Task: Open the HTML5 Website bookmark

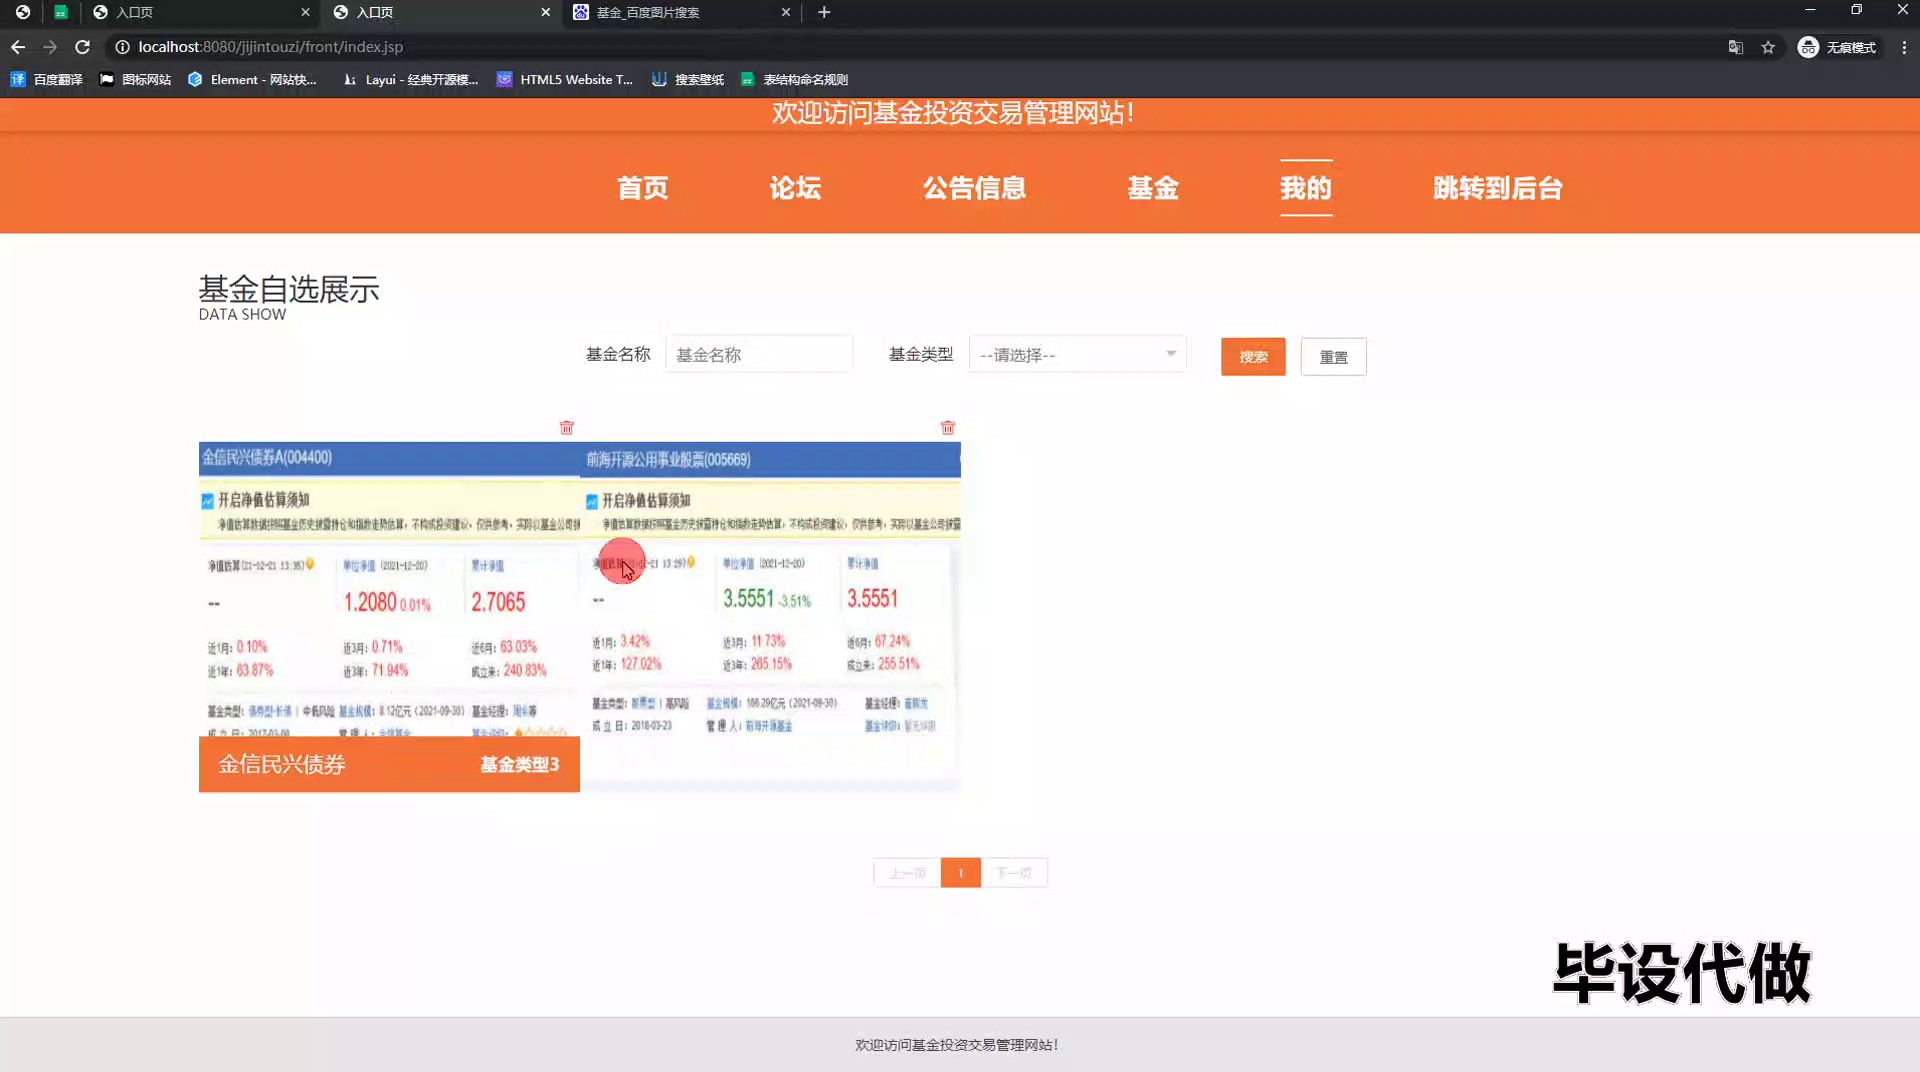Action: point(565,79)
